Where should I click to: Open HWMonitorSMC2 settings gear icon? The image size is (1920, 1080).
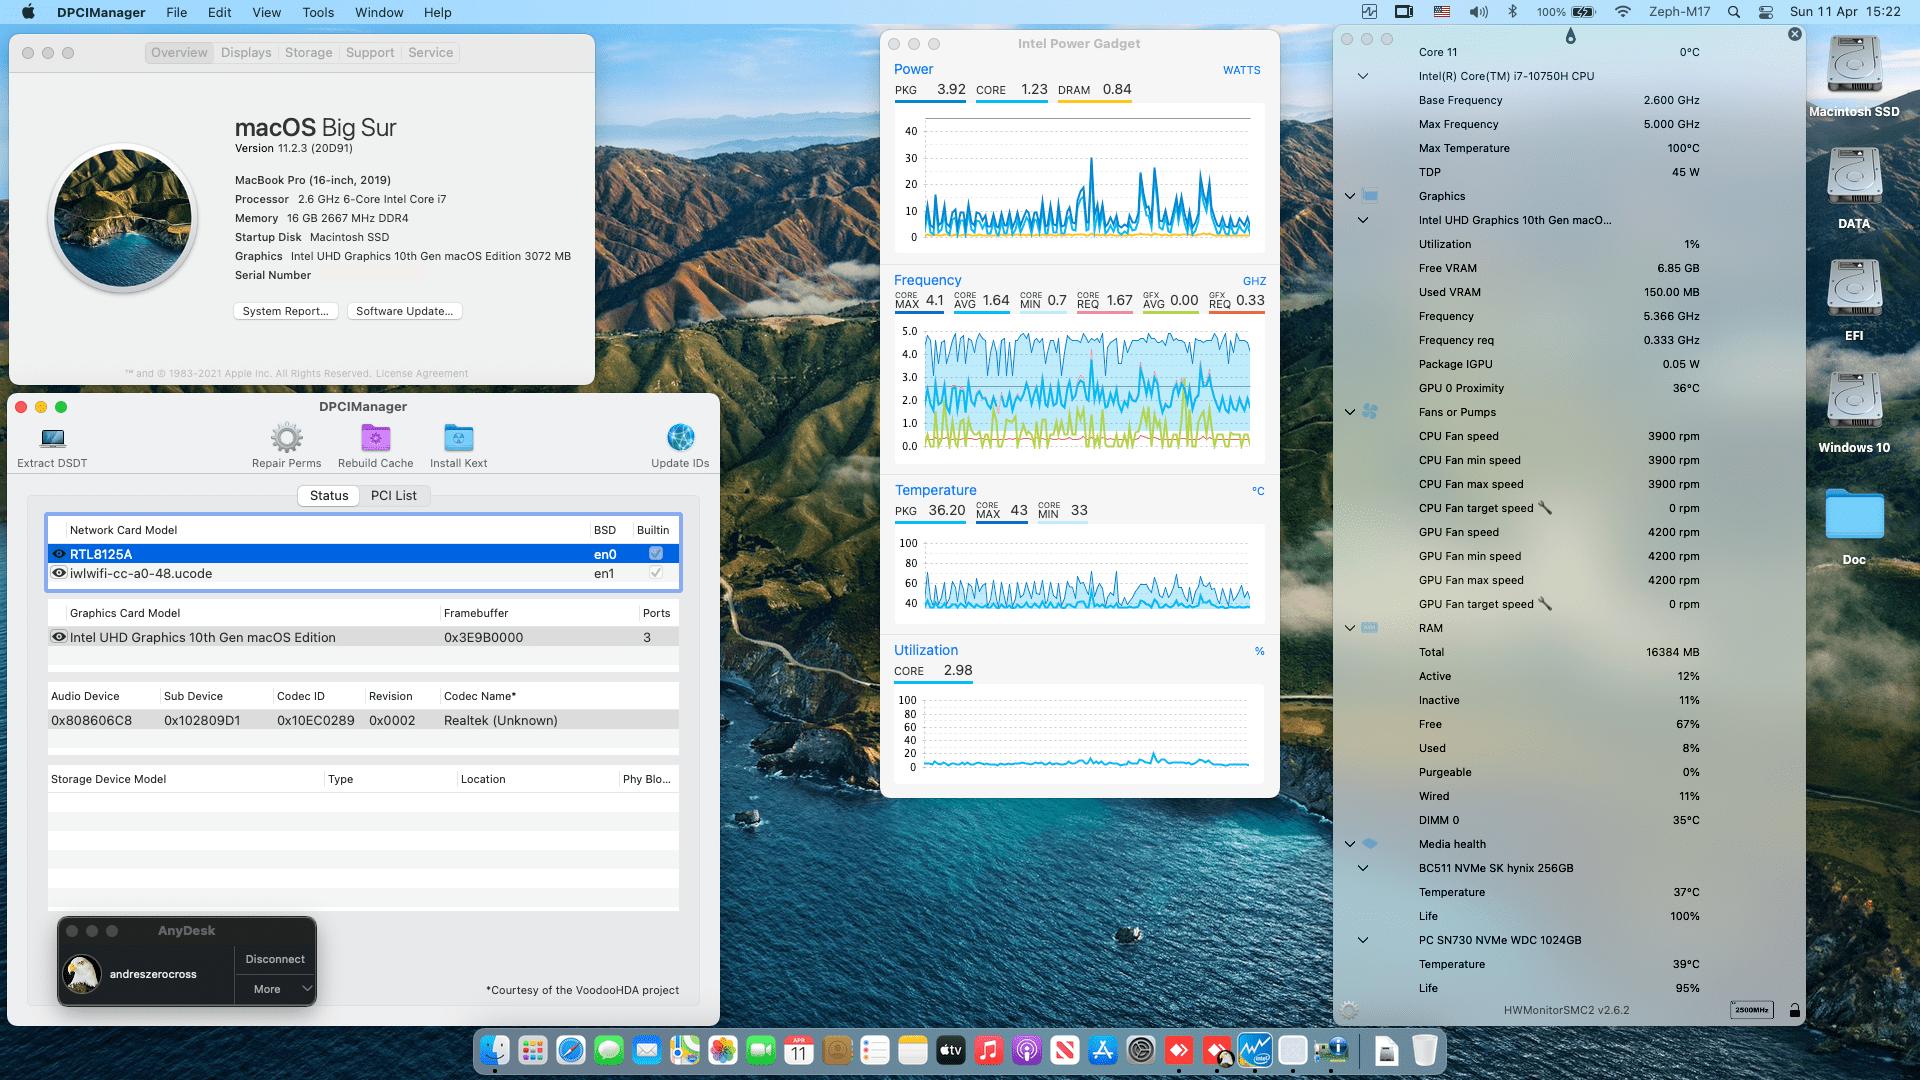(x=1349, y=1010)
